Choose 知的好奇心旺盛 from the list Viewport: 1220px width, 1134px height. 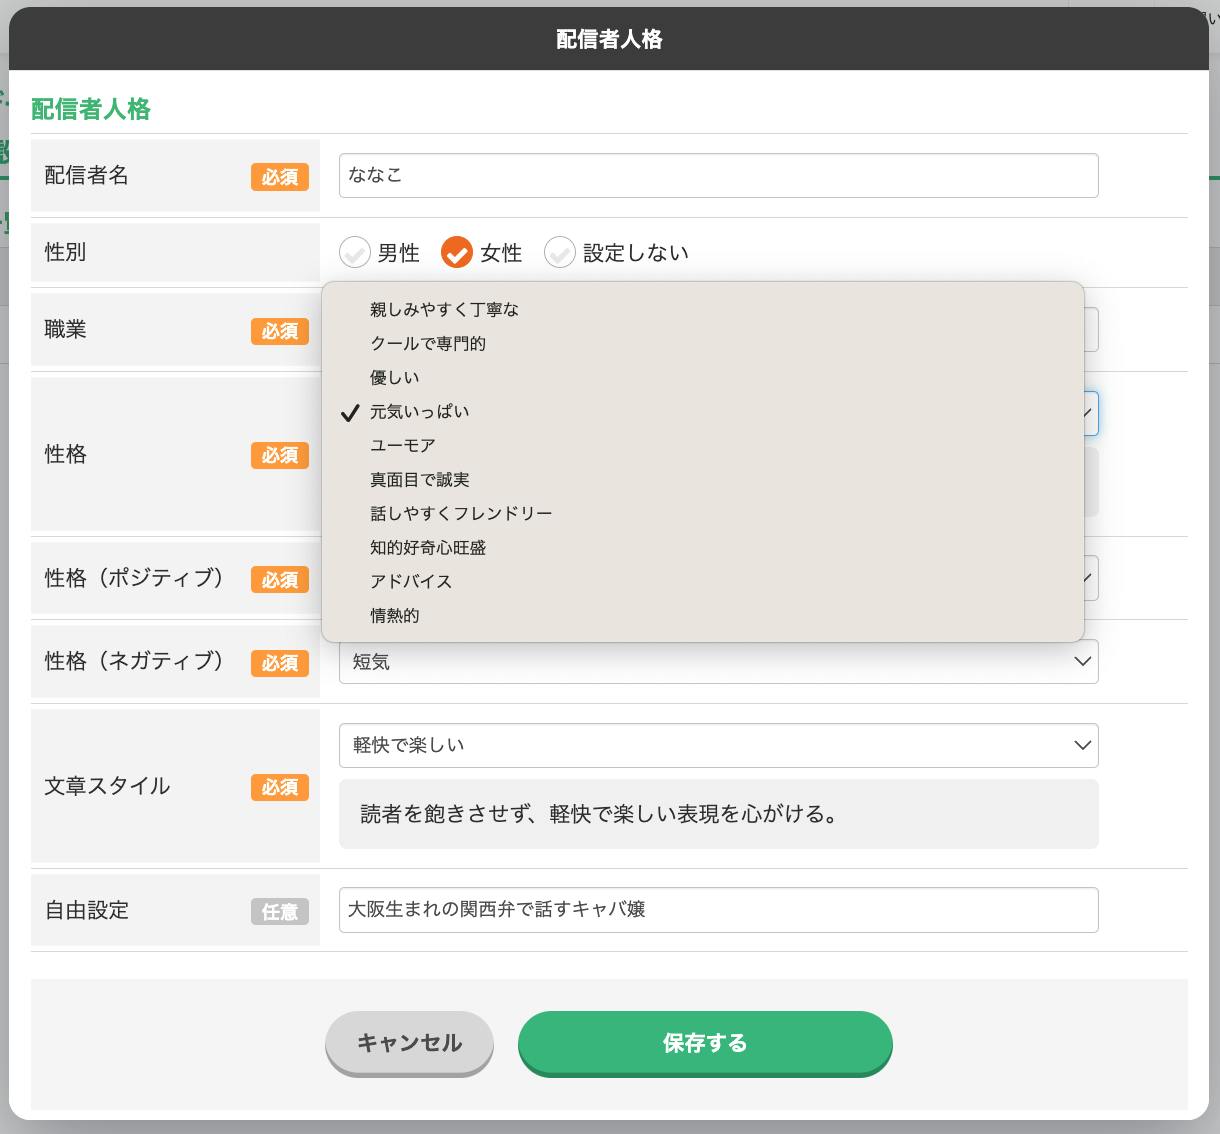pyautogui.click(x=427, y=548)
